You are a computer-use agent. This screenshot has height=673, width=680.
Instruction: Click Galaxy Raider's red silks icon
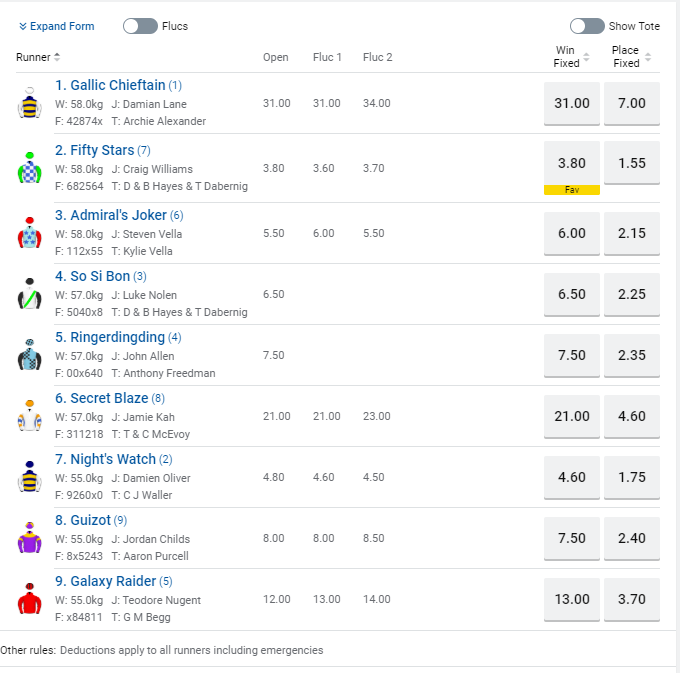click(29, 599)
